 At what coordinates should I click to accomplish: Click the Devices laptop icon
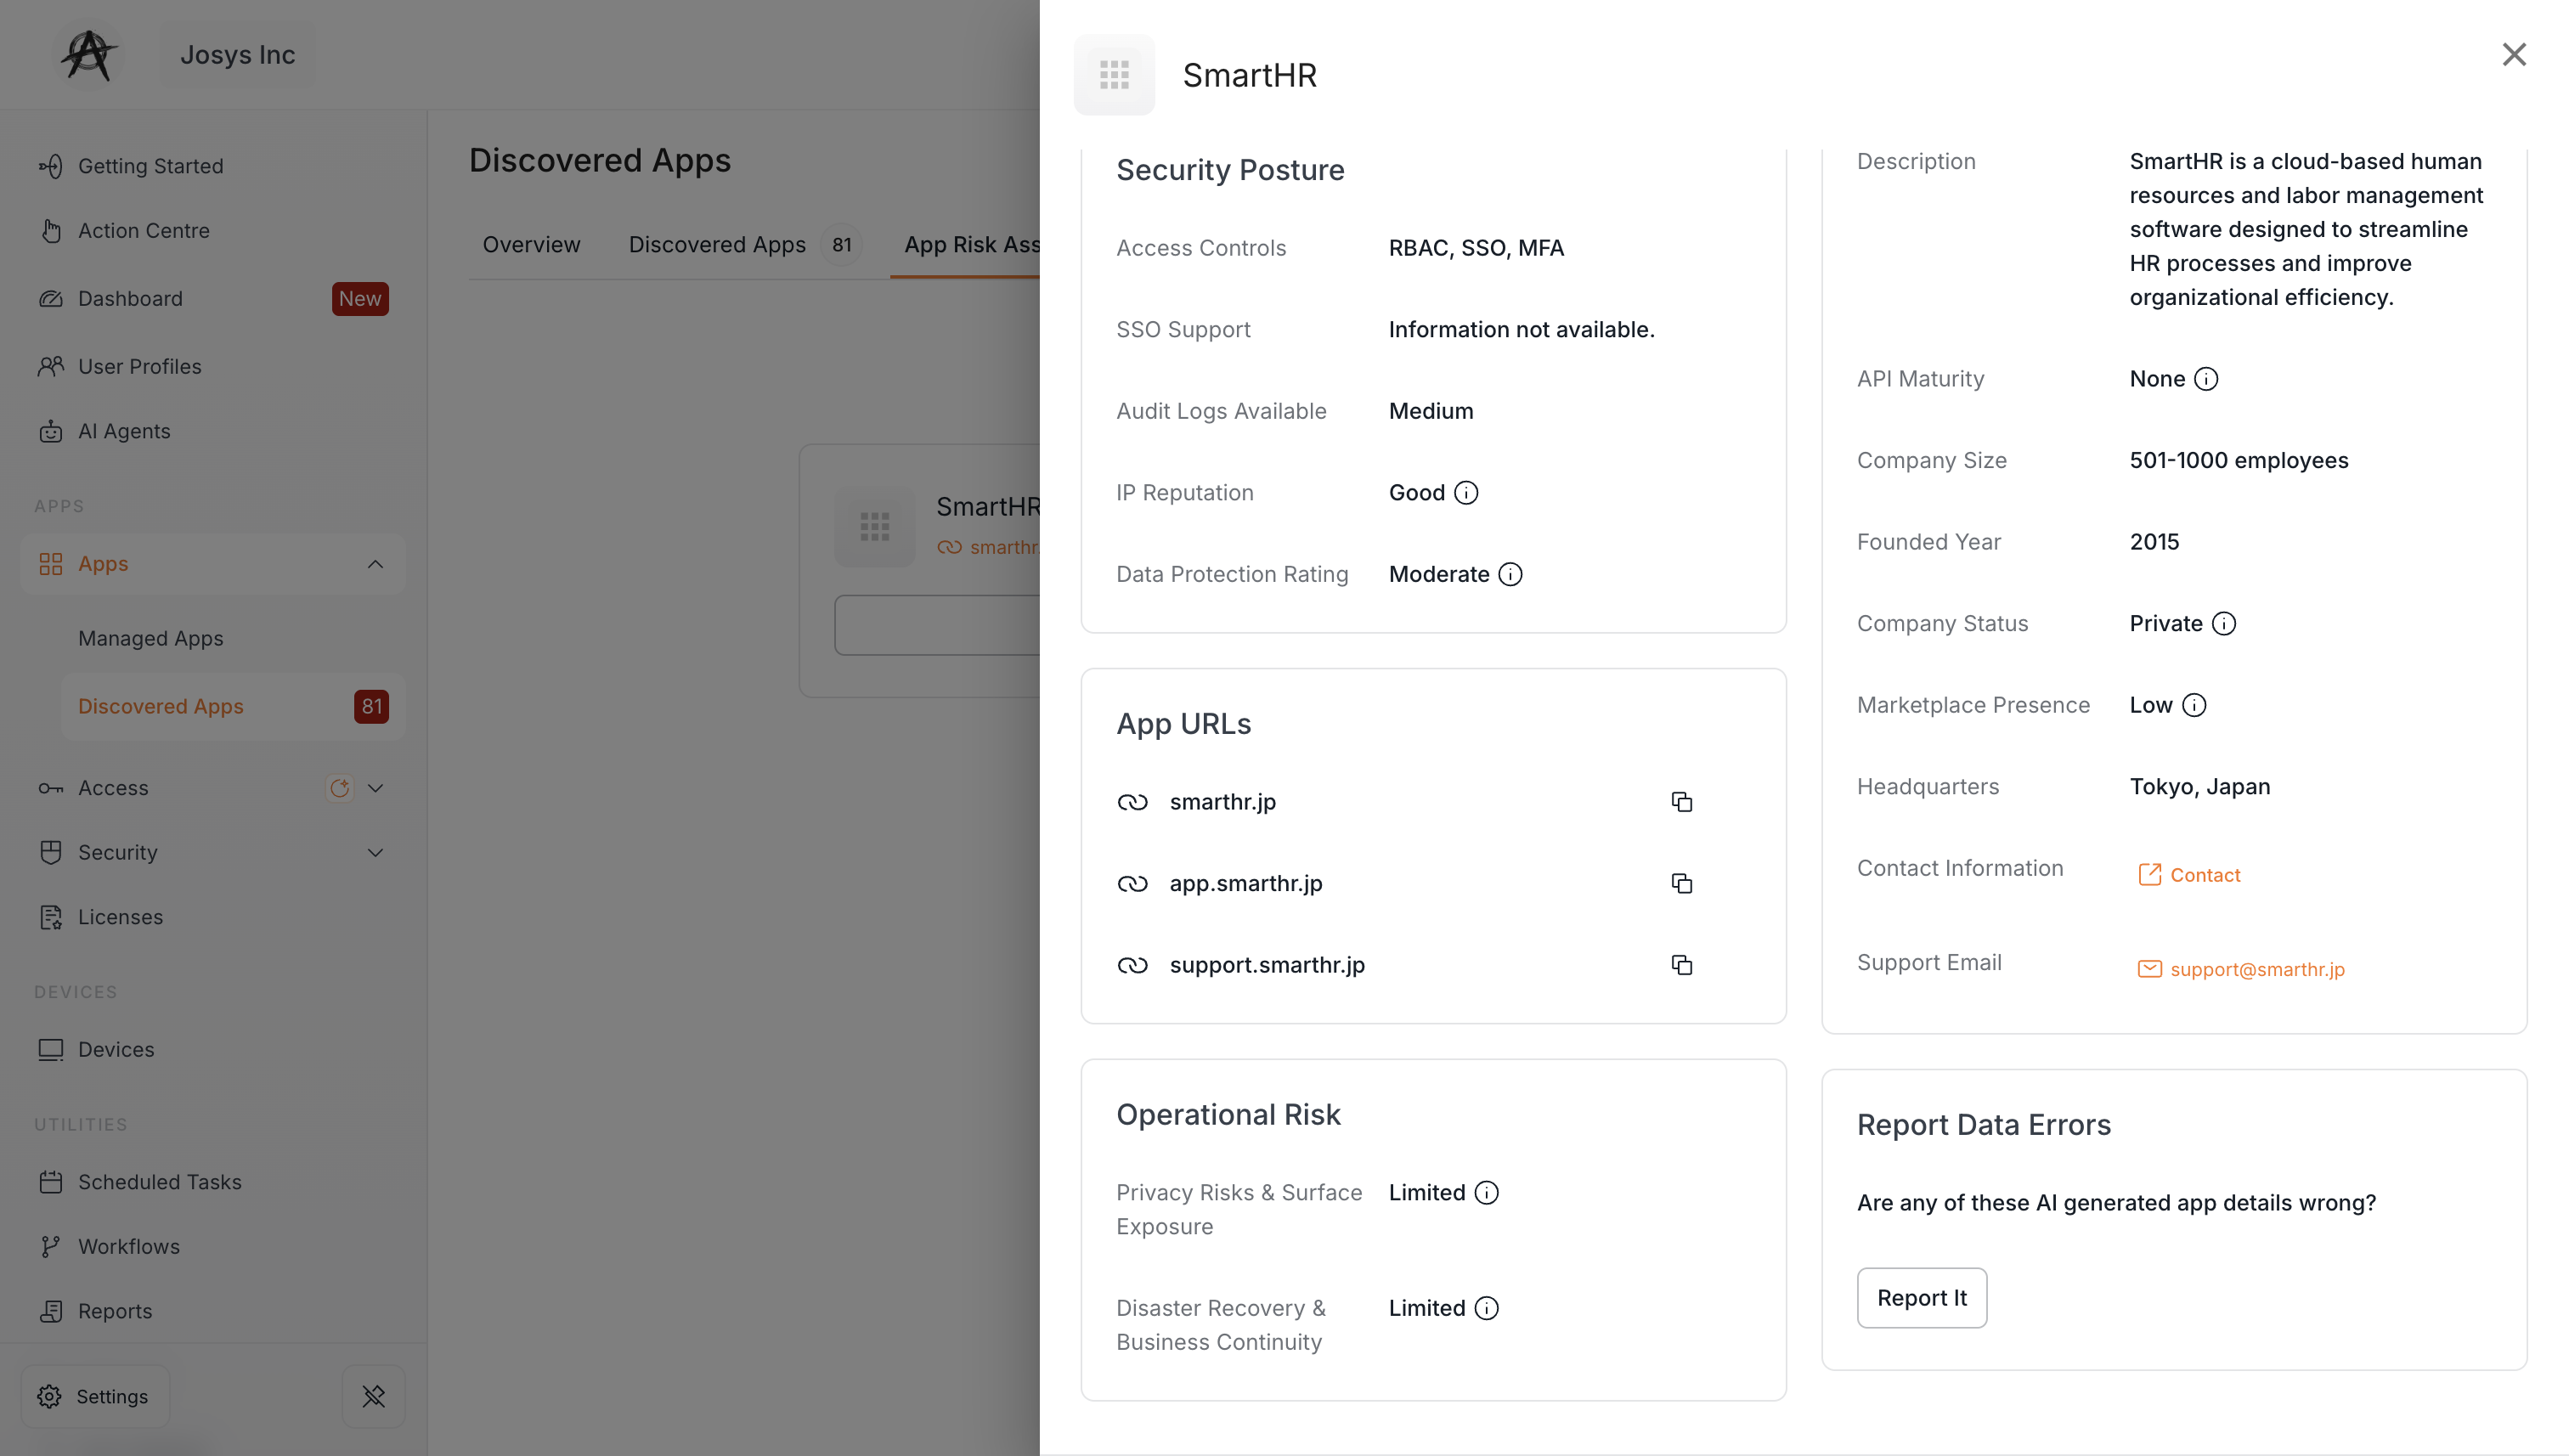tap(51, 1050)
